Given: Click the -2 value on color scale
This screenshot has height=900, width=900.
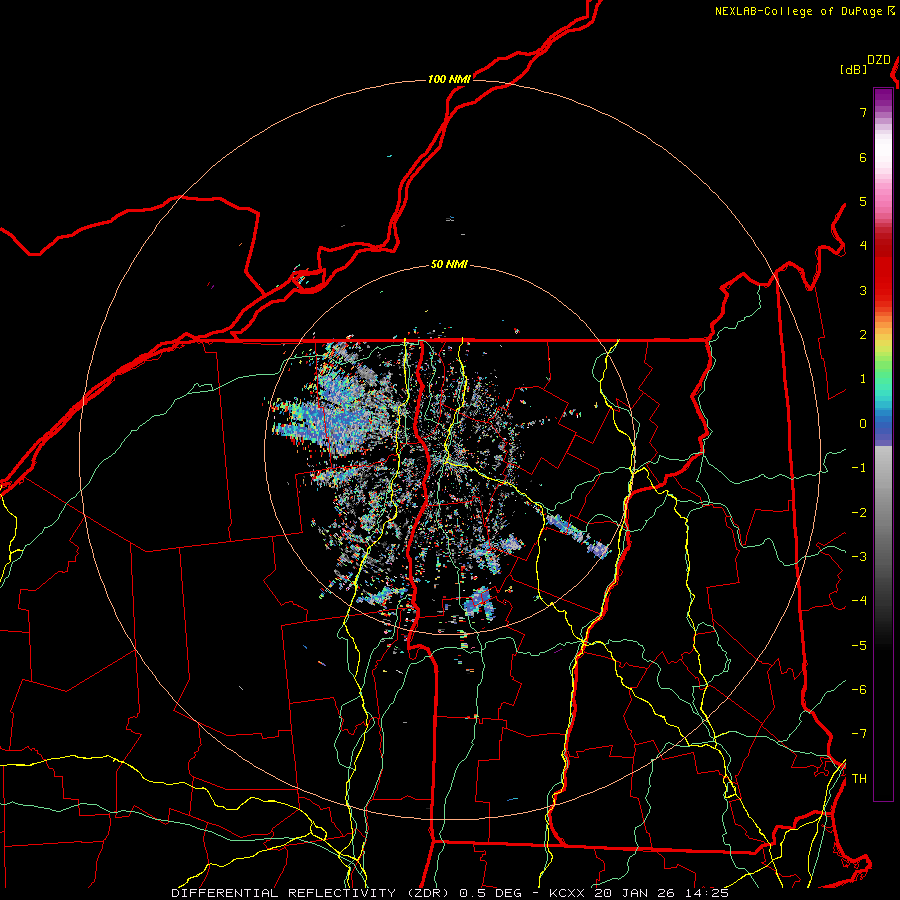Looking at the screenshot, I should point(859,513).
